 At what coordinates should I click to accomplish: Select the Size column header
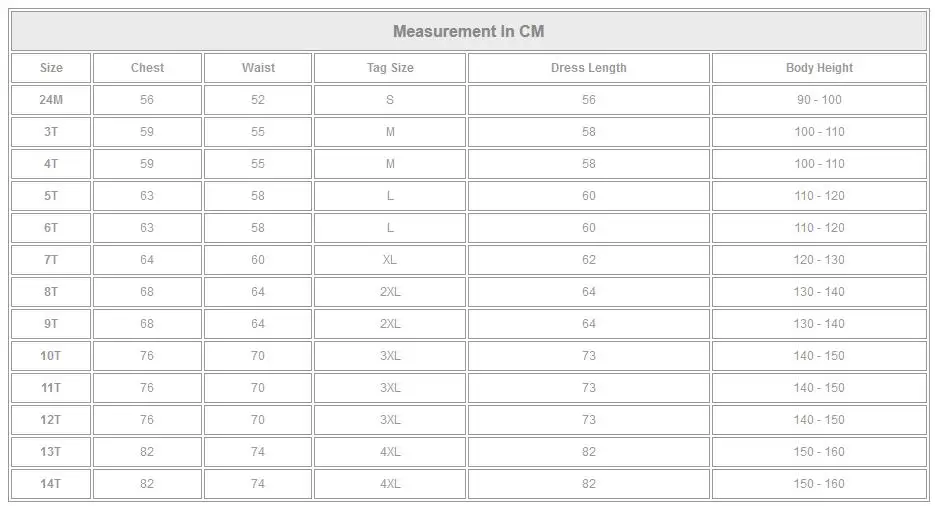pyautogui.click(x=51, y=68)
